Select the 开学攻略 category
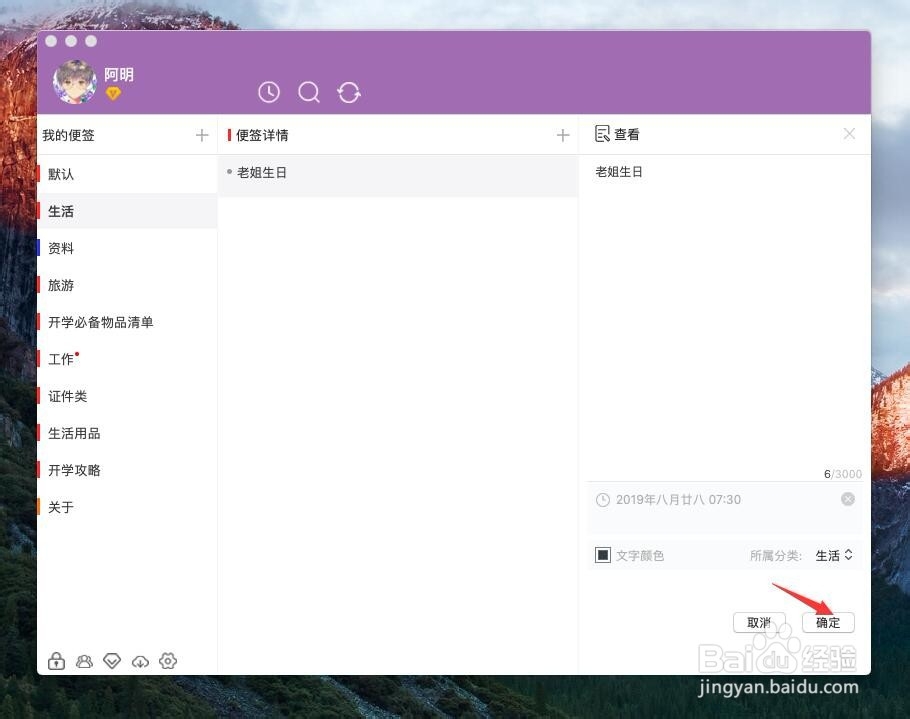The width and height of the screenshot is (910, 719). 127,470
